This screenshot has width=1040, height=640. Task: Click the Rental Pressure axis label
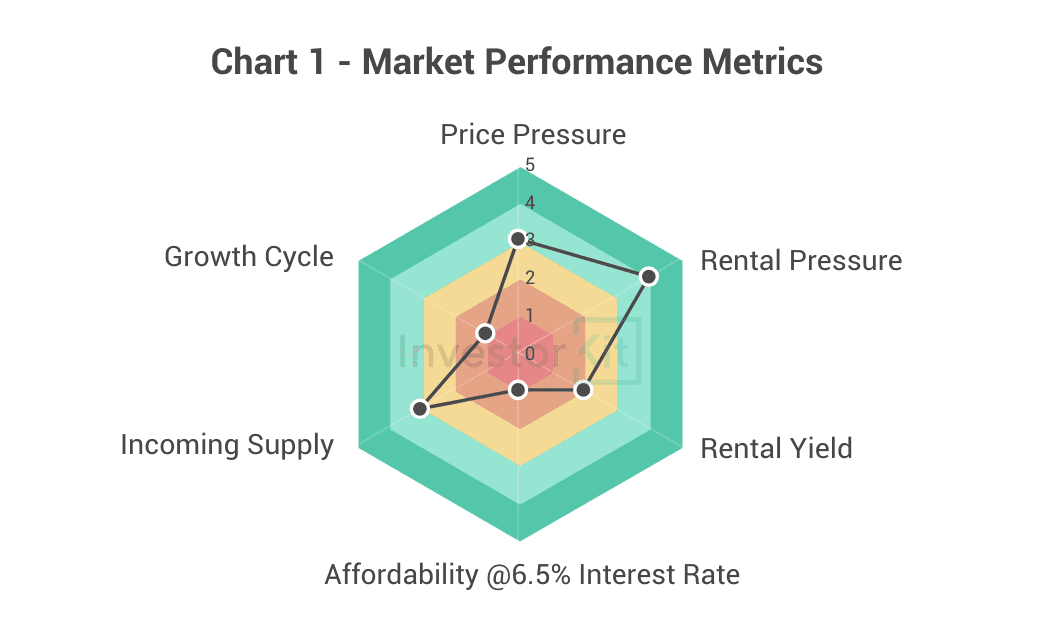[x=800, y=261]
